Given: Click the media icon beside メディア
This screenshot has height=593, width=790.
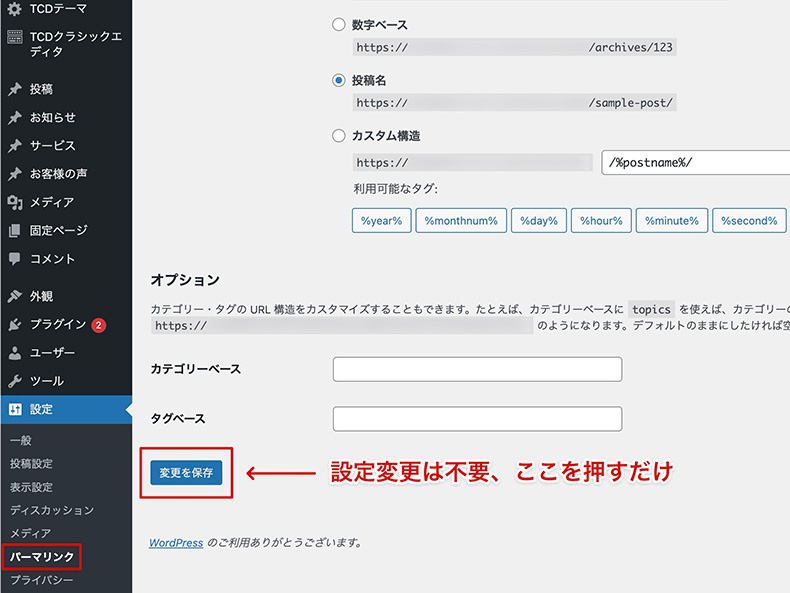Looking at the screenshot, I should coord(14,202).
